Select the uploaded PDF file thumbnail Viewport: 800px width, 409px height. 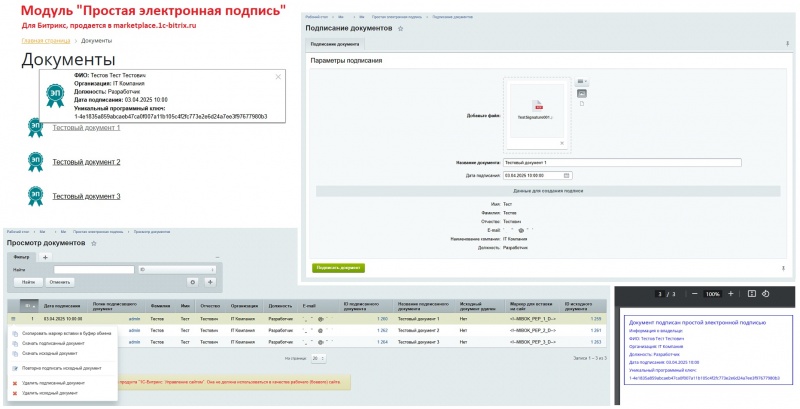tap(537, 111)
